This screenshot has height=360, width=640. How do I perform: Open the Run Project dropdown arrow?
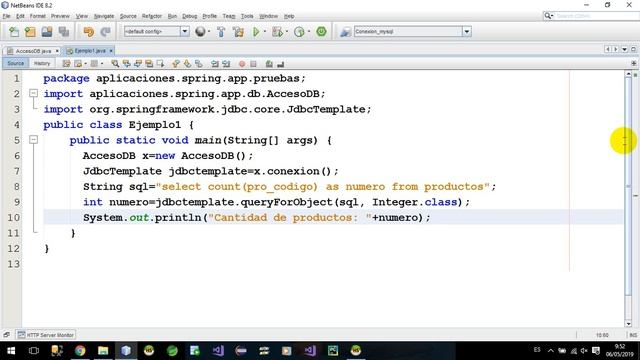(265, 31)
